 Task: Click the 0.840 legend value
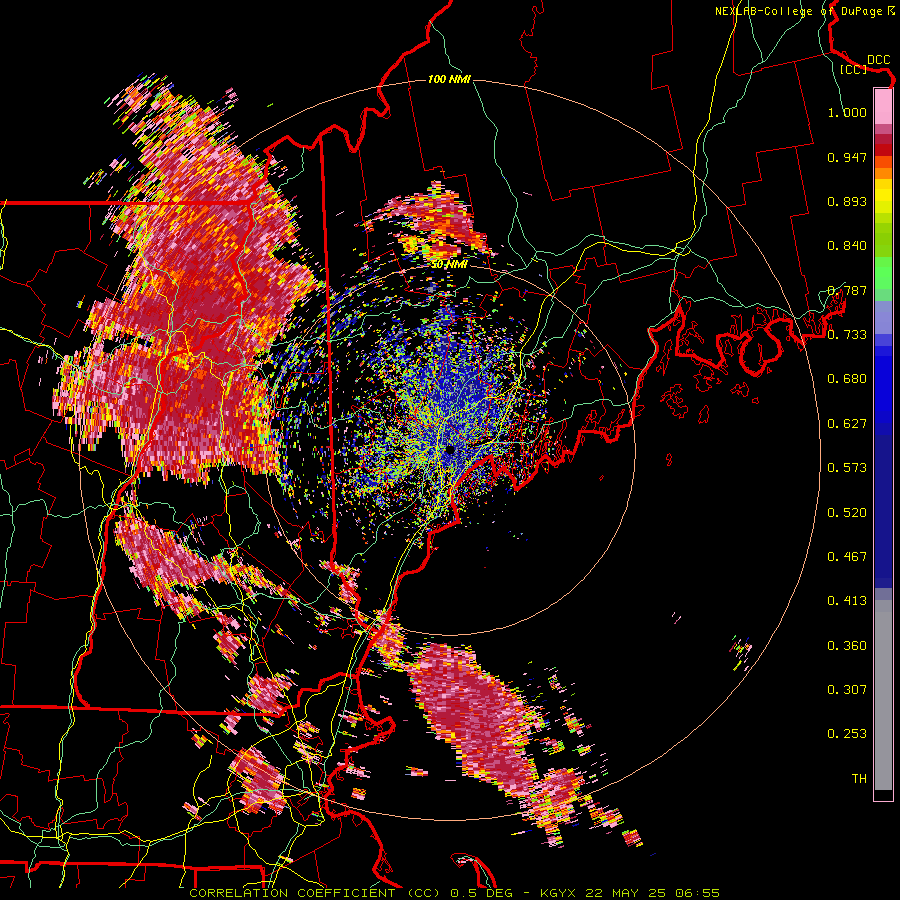[847, 246]
